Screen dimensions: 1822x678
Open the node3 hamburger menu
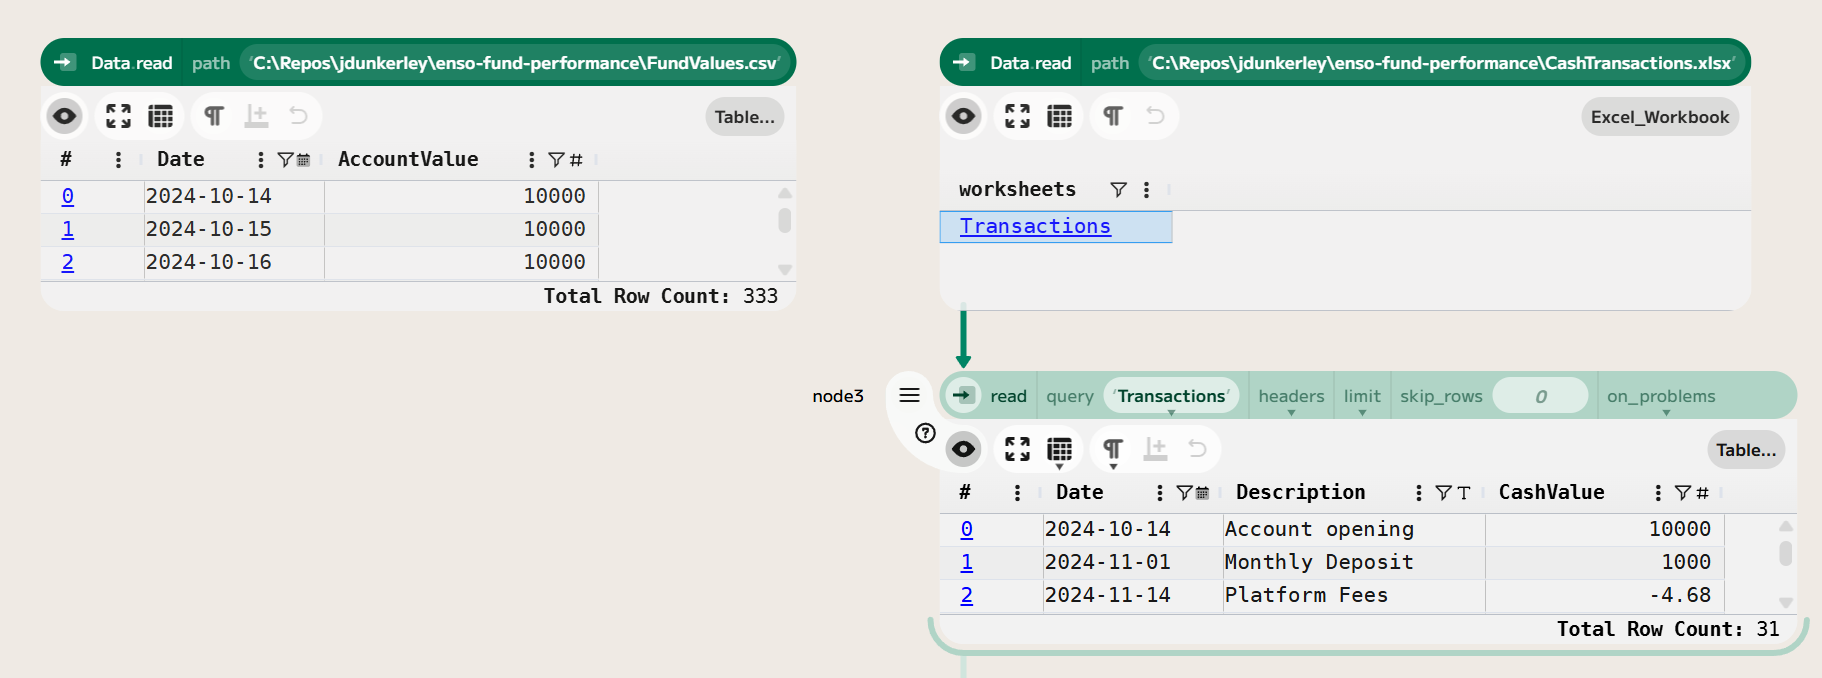[909, 395]
